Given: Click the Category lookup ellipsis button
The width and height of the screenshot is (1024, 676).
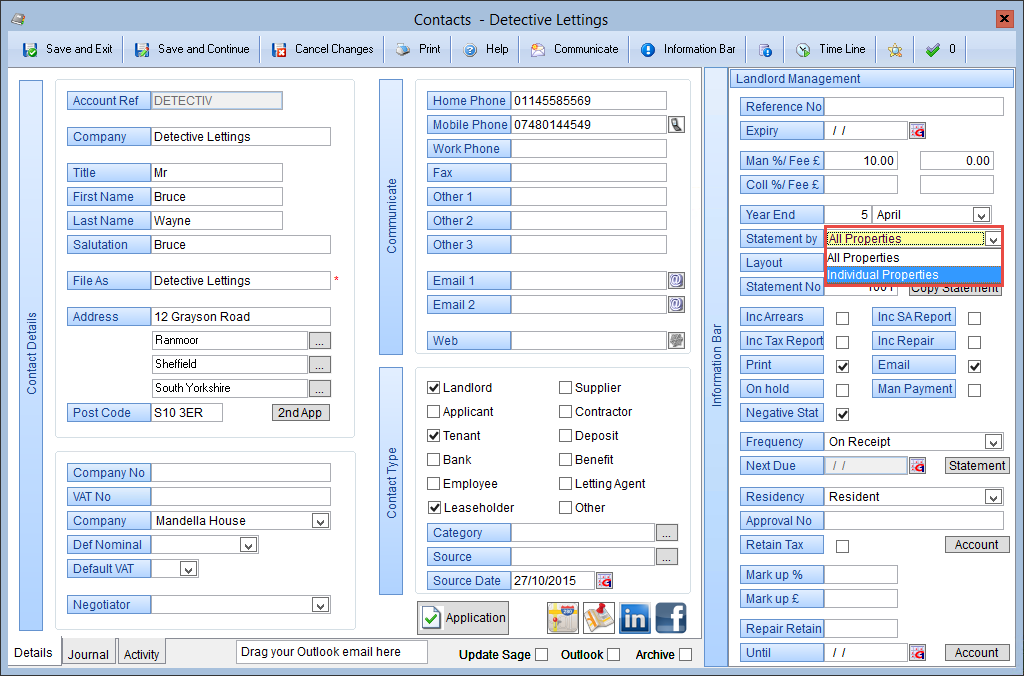Looking at the screenshot, I should pyautogui.click(x=666, y=533).
